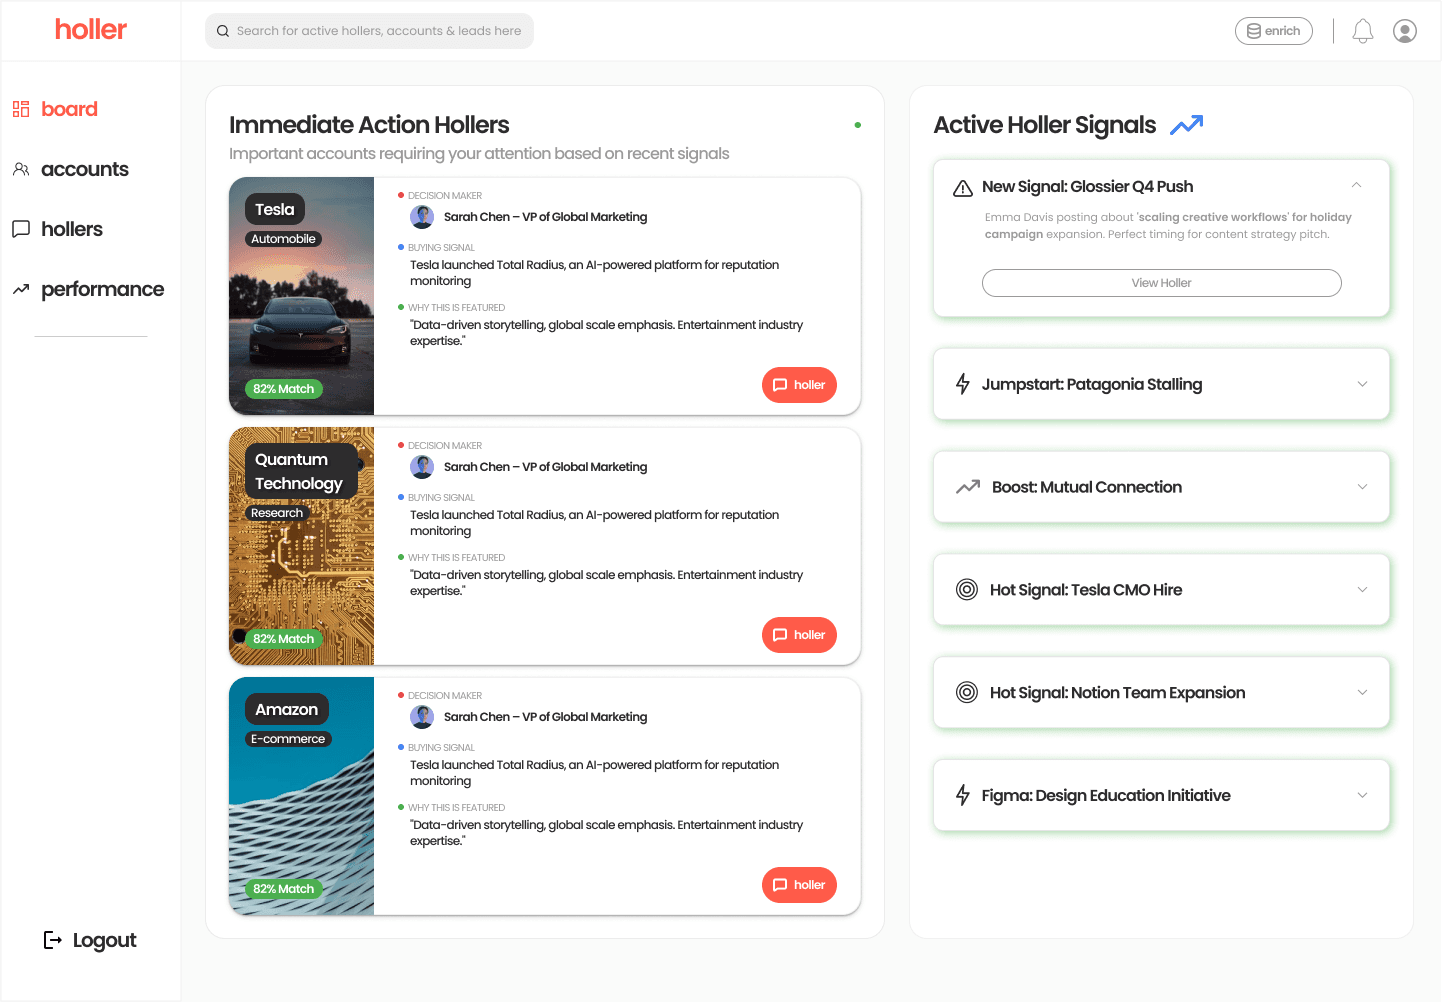
Task: Click lightning icon on Patagonia Stalling
Action: coord(963,384)
